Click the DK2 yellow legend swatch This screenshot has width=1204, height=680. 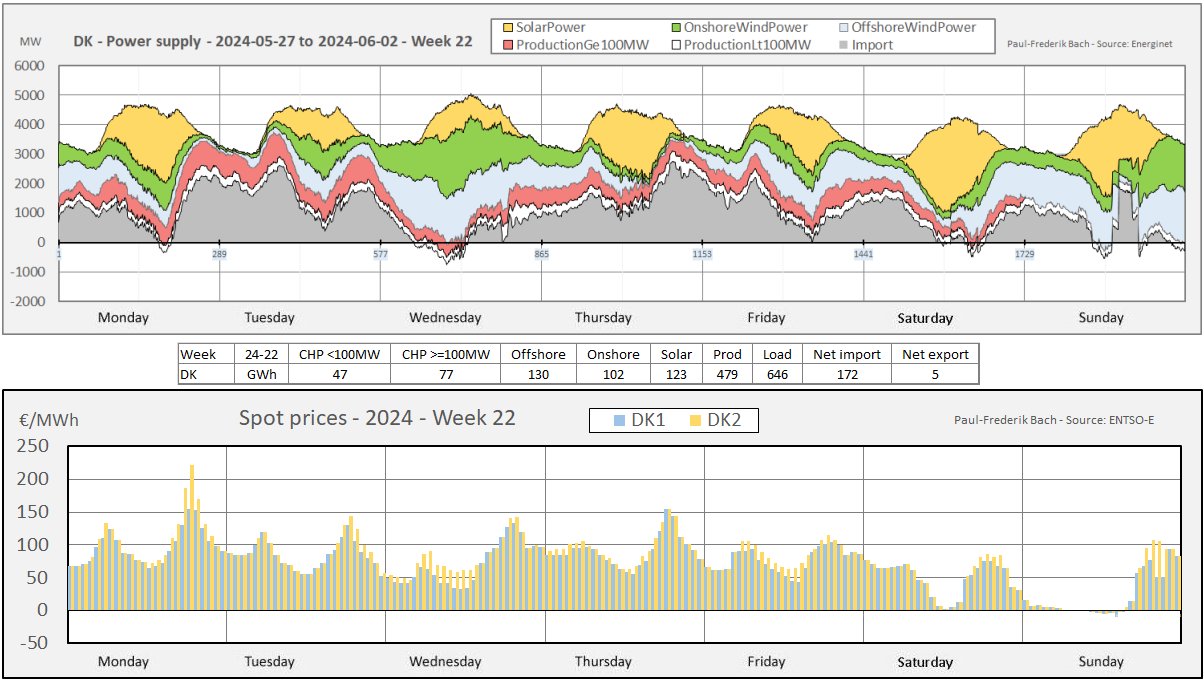[694, 421]
